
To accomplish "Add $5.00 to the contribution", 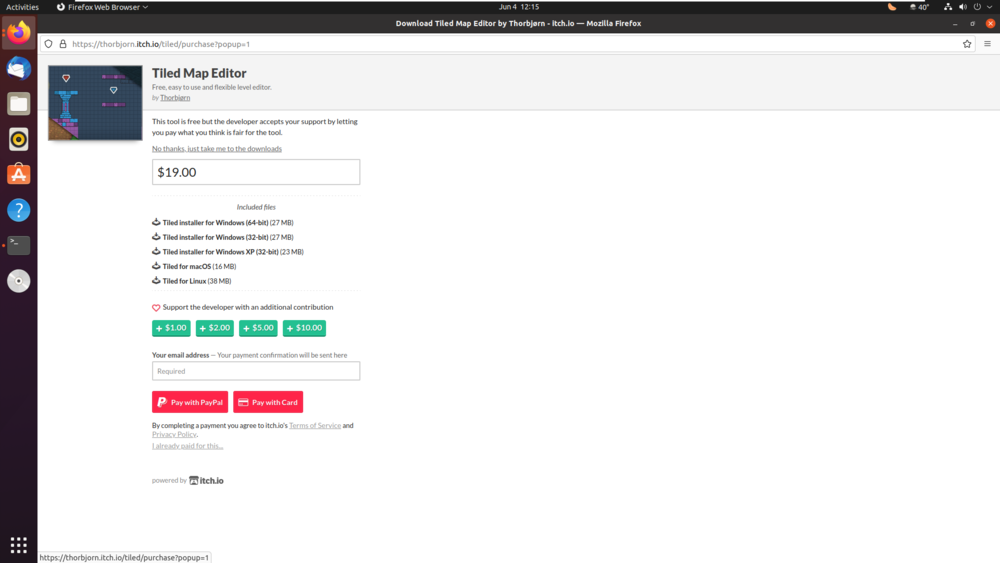I will [258, 328].
